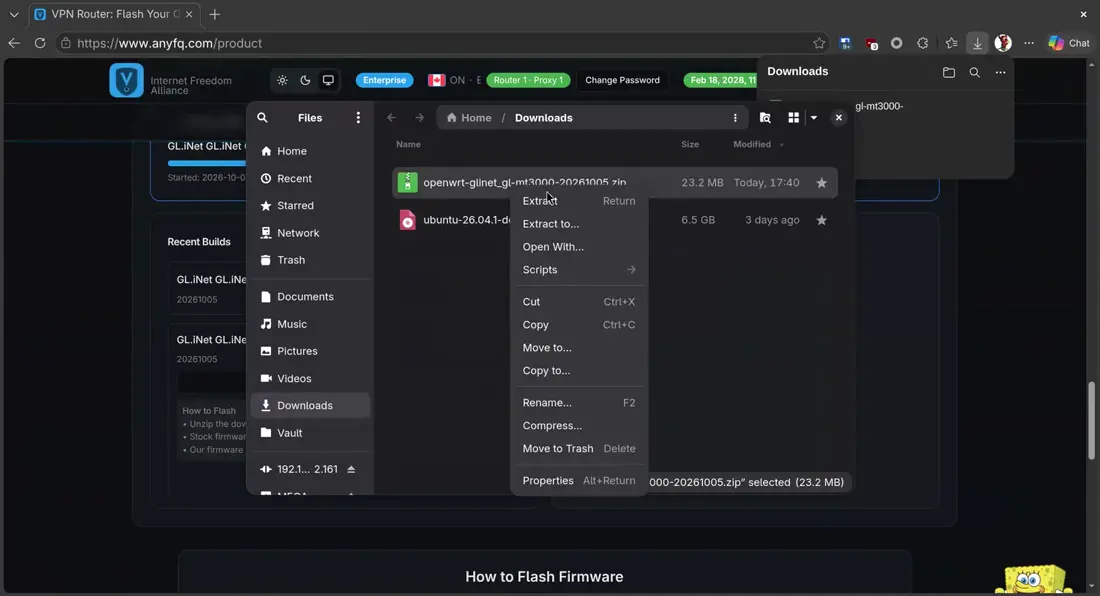This screenshot has height=596, width=1100.
Task: Click the Files search magnifier icon
Action: pyautogui.click(x=262, y=118)
